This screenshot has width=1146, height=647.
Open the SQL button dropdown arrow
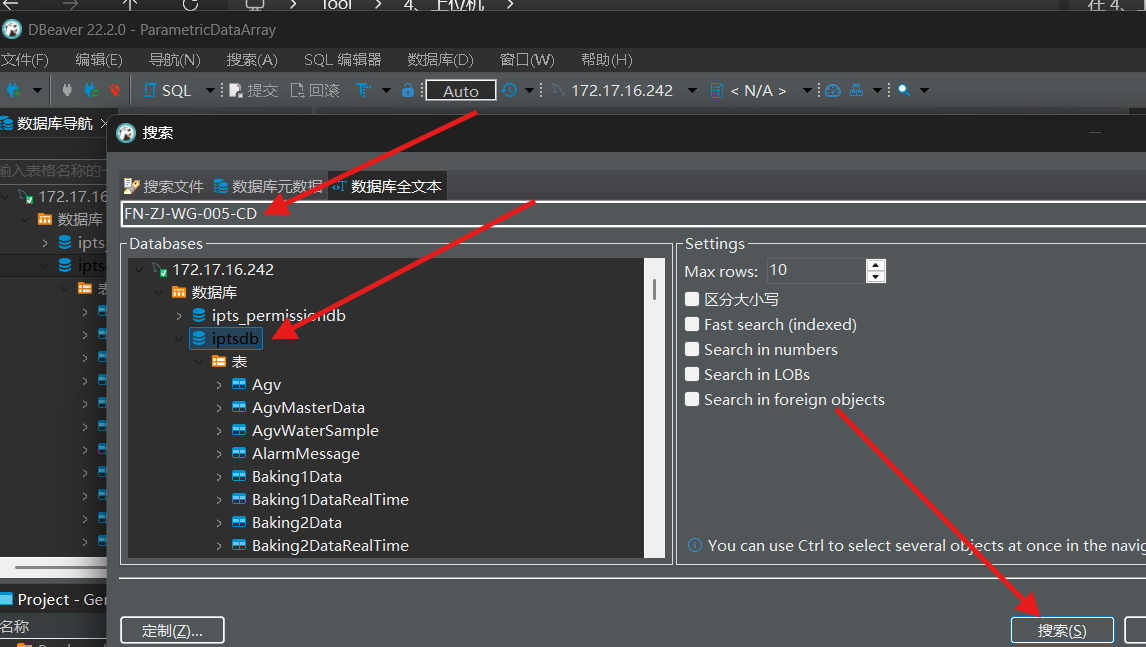210,91
